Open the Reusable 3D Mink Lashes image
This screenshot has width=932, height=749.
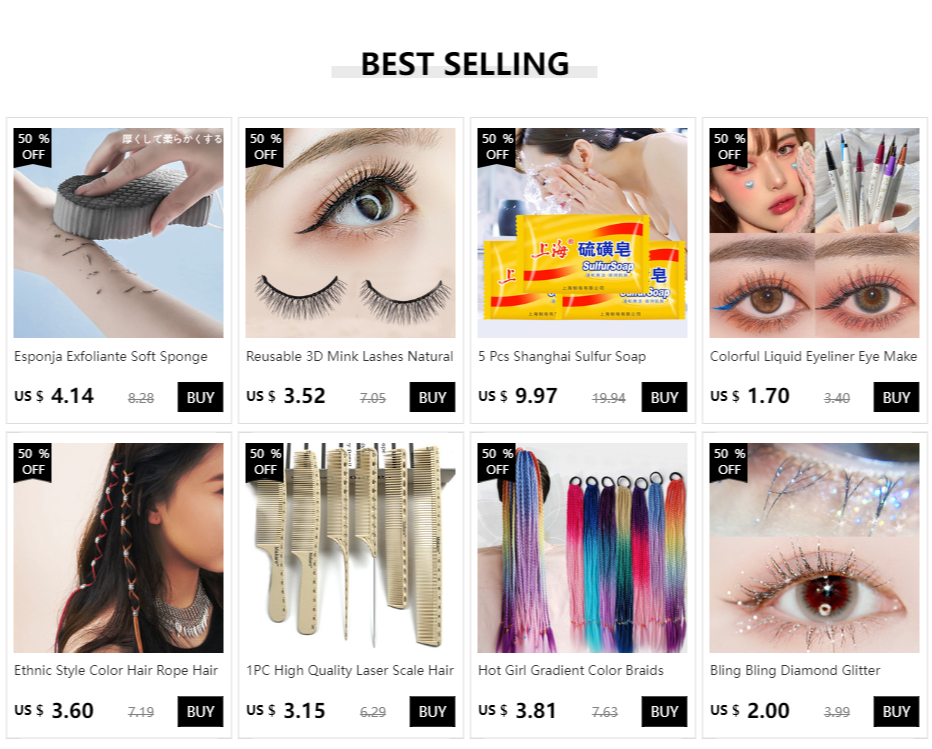tap(350, 233)
